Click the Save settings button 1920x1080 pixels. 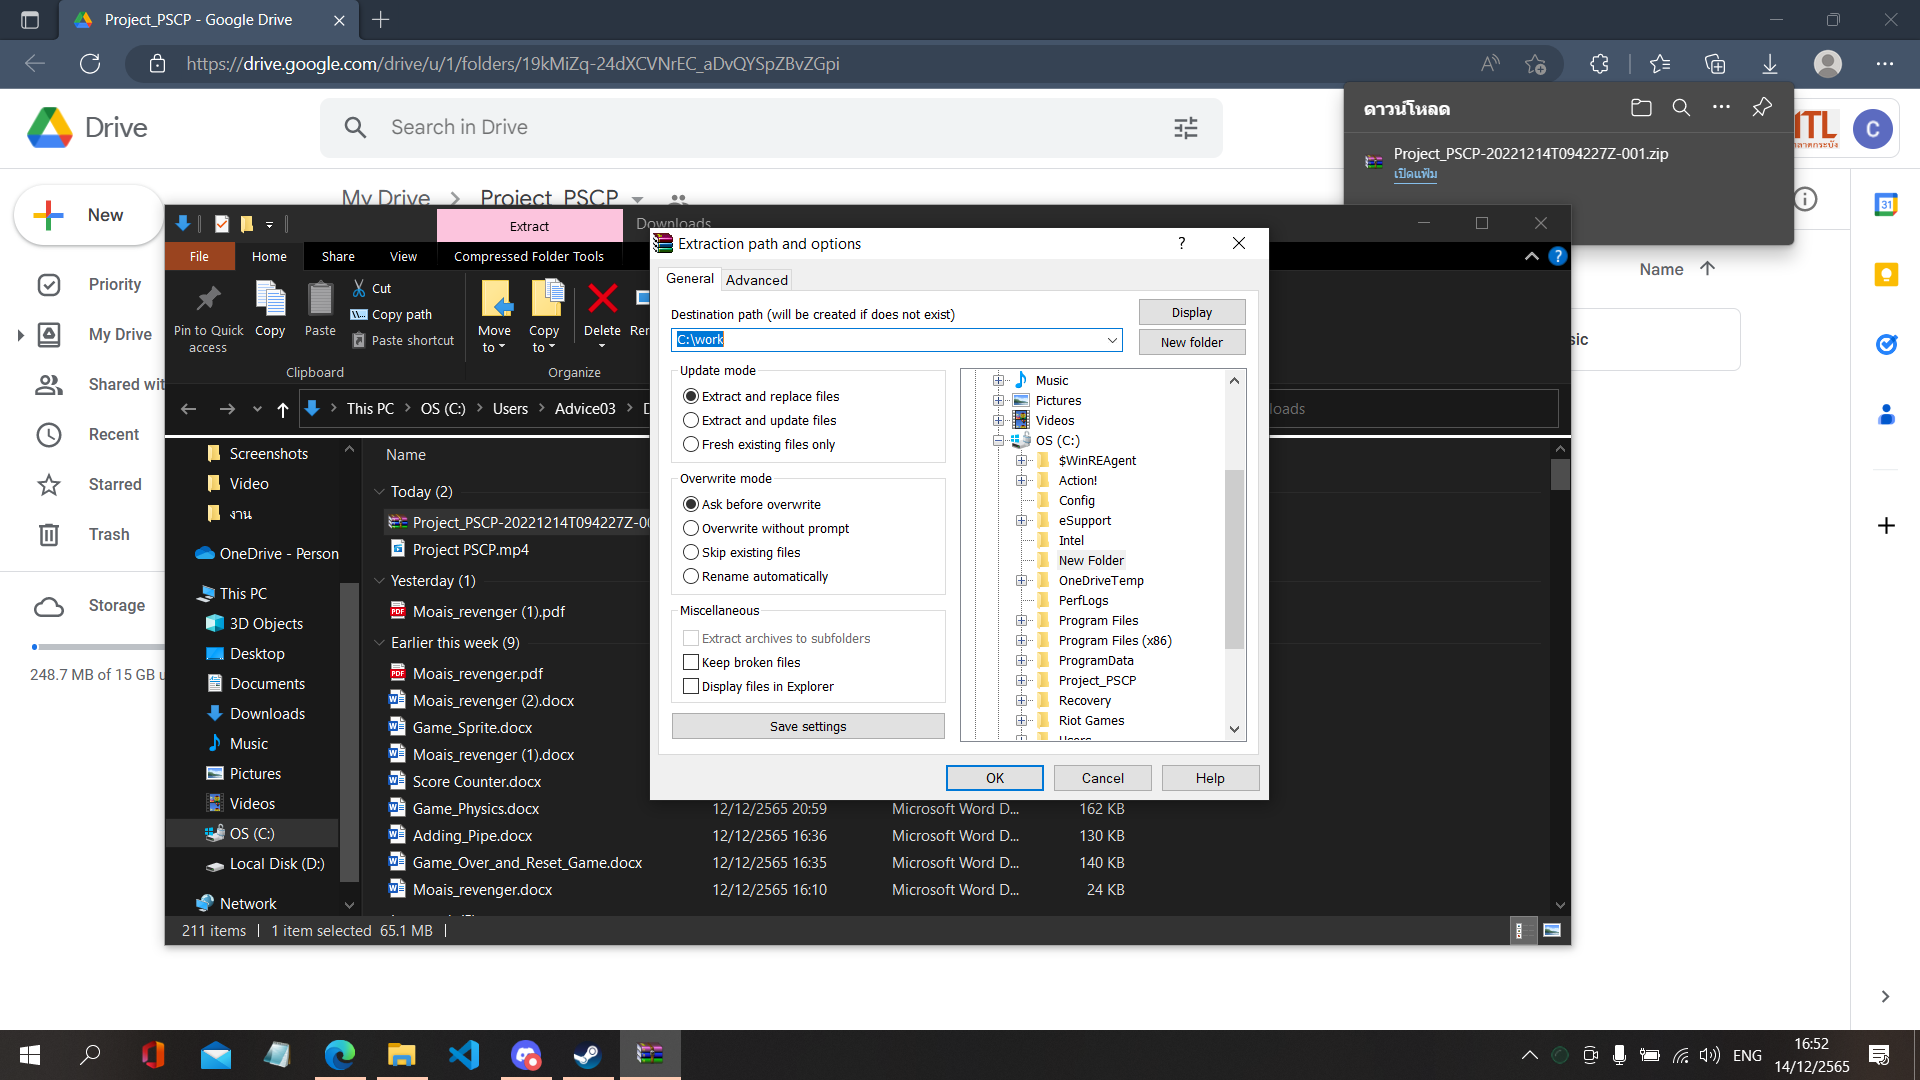click(808, 727)
